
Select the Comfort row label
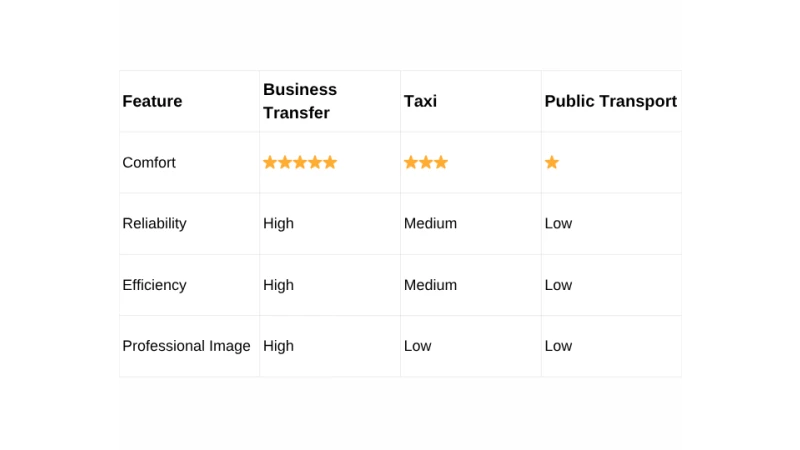(x=149, y=162)
